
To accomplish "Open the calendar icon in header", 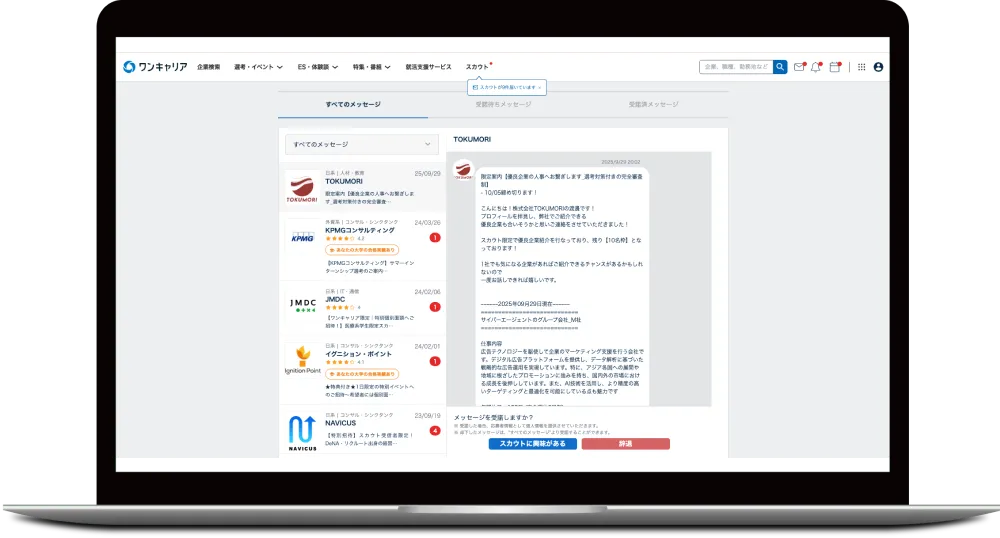I will click(x=835, y=67).
